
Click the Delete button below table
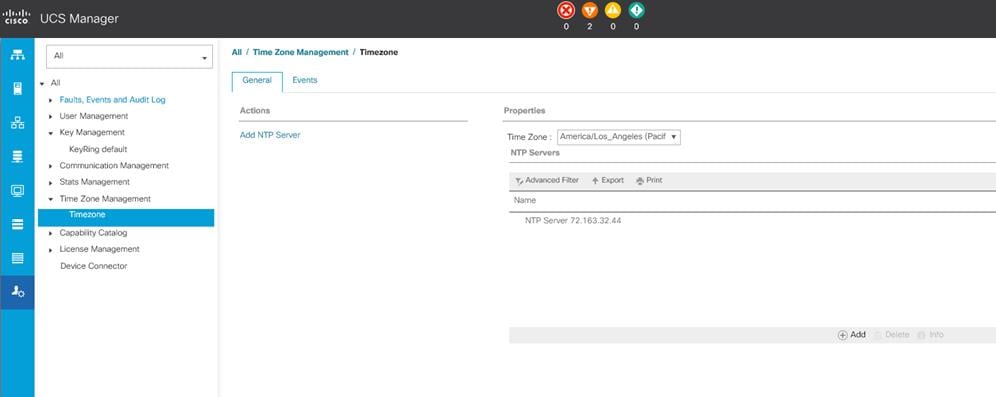[x=892, y=335]
